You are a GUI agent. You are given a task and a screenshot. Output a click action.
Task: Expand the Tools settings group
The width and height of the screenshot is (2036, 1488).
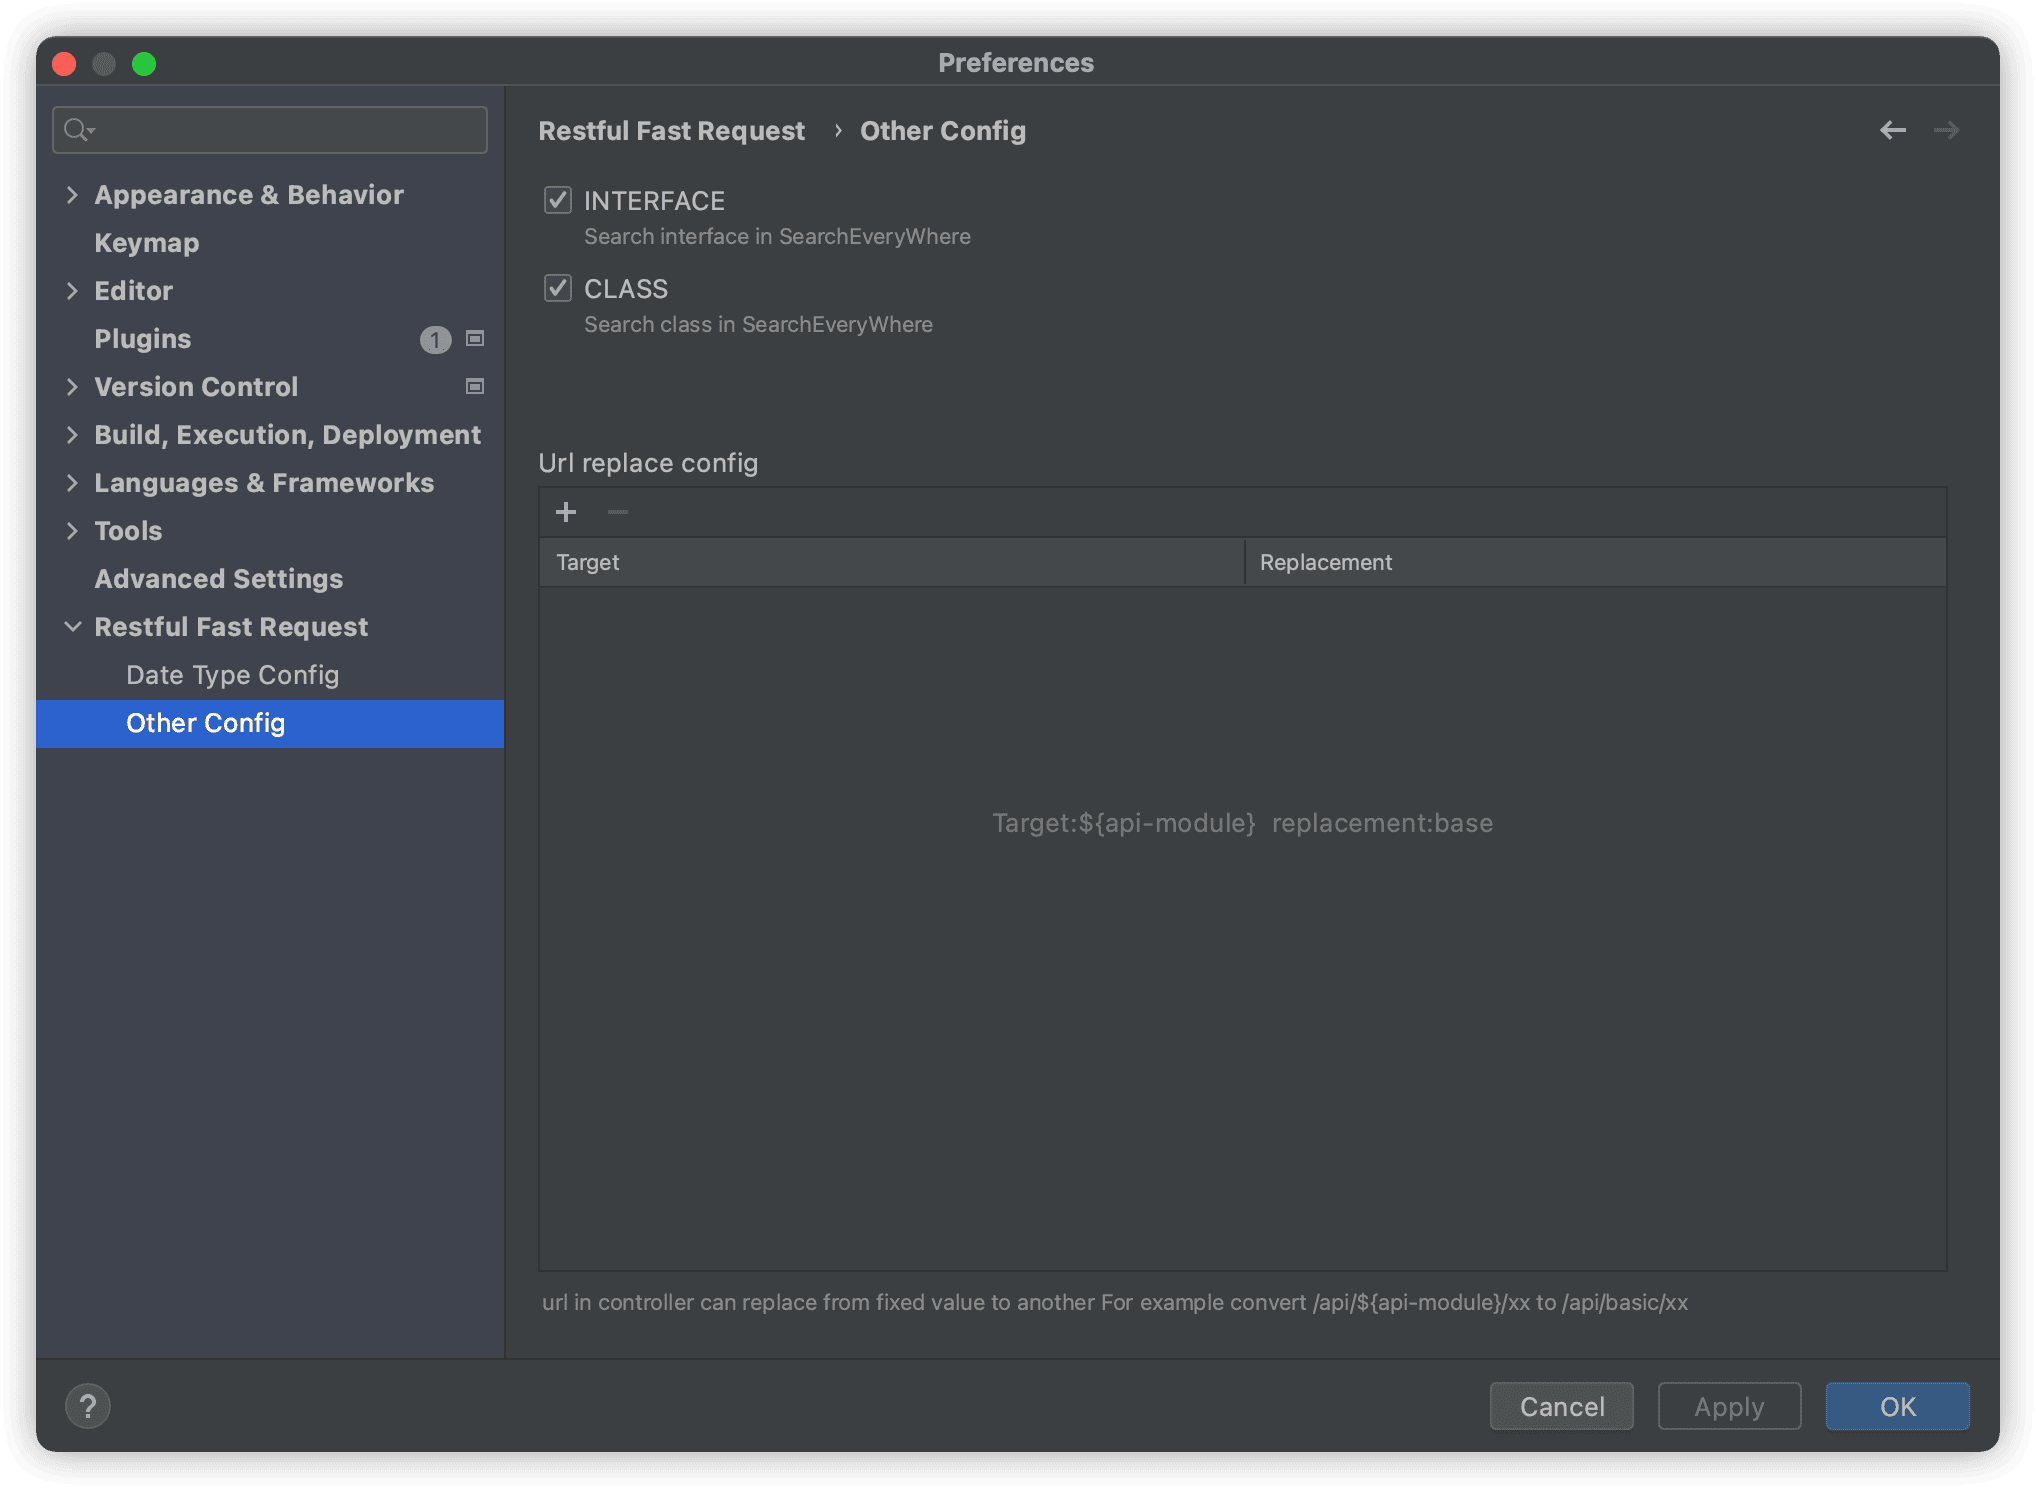click(72, 531)
